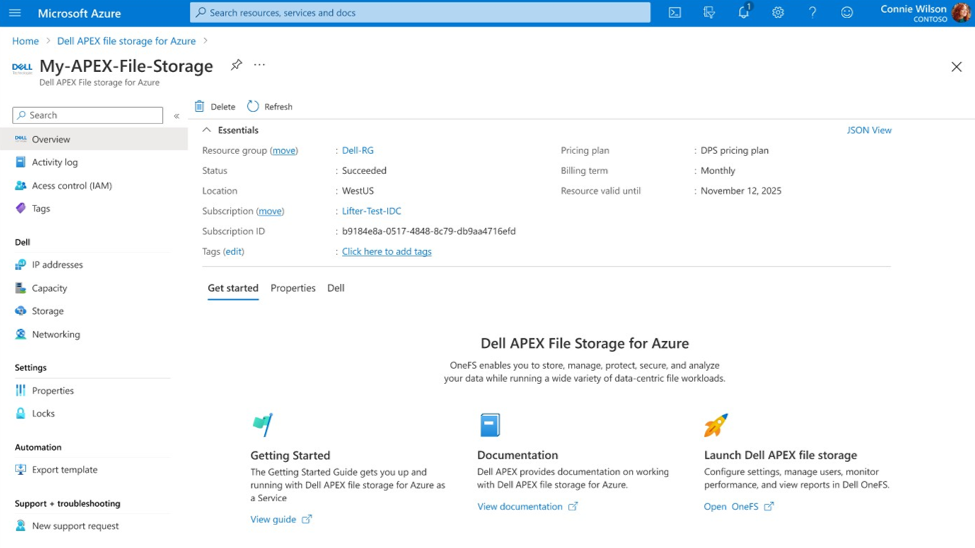
Task: Click the DPS pricing plan value
Action: click(734, 151)
